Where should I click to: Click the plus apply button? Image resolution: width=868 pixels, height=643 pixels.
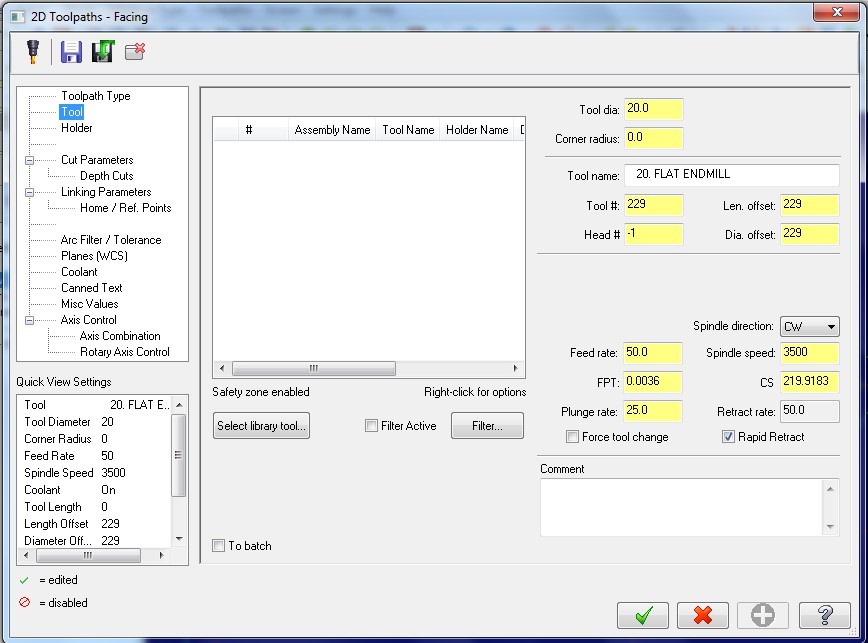coord(762,615)
